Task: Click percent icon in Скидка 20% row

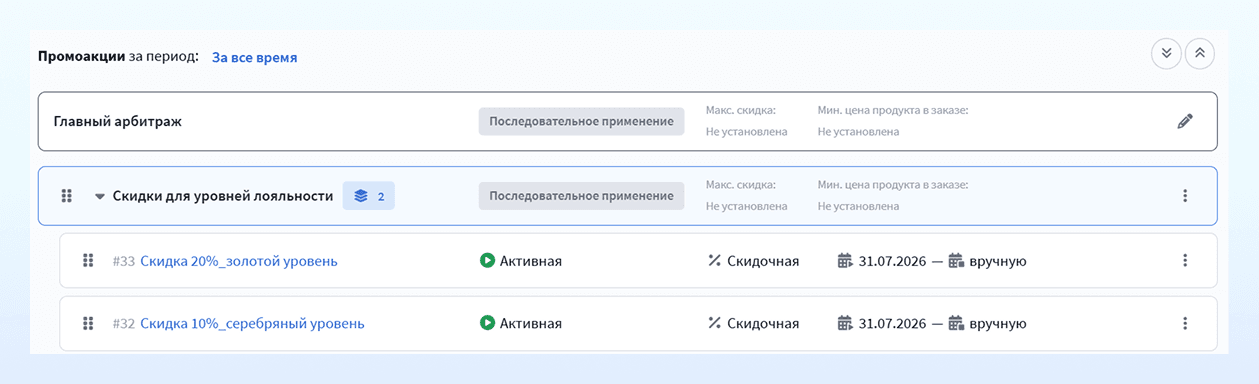Action: pyautogui.click(x=714, y=261)
